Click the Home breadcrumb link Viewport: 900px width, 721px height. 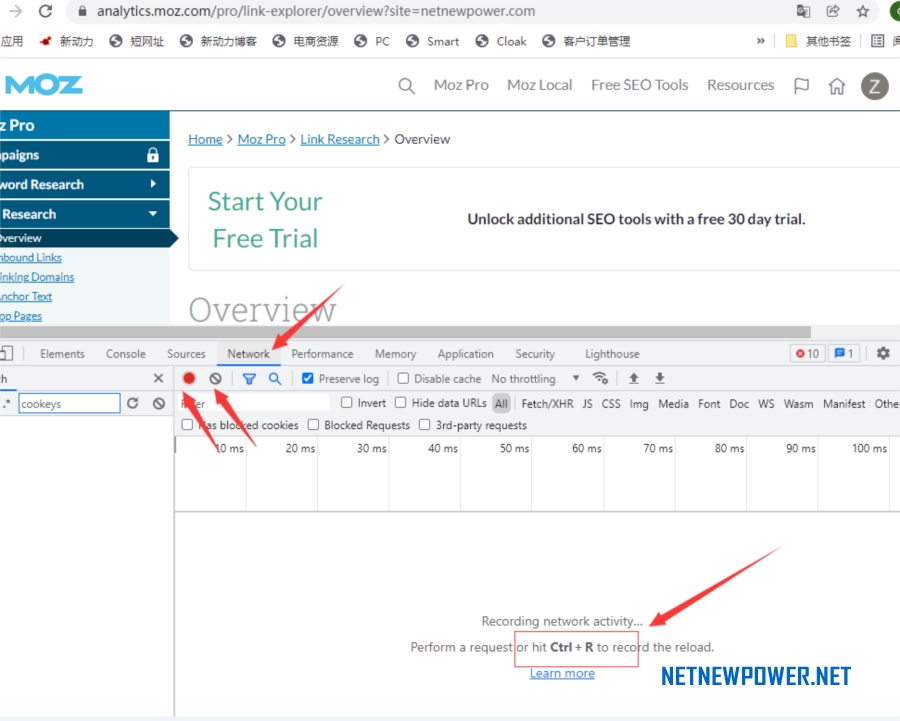[205, 139]
